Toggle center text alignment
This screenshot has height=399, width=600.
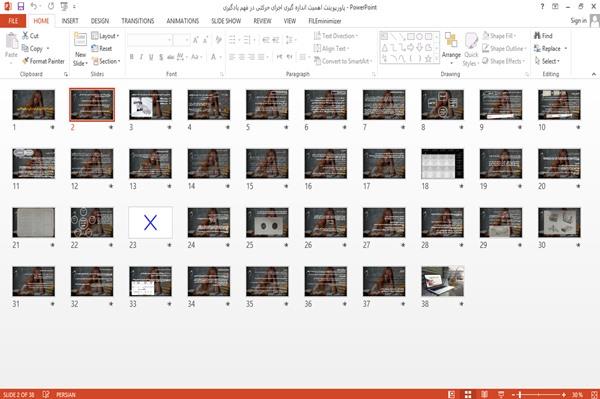[242, 57]
